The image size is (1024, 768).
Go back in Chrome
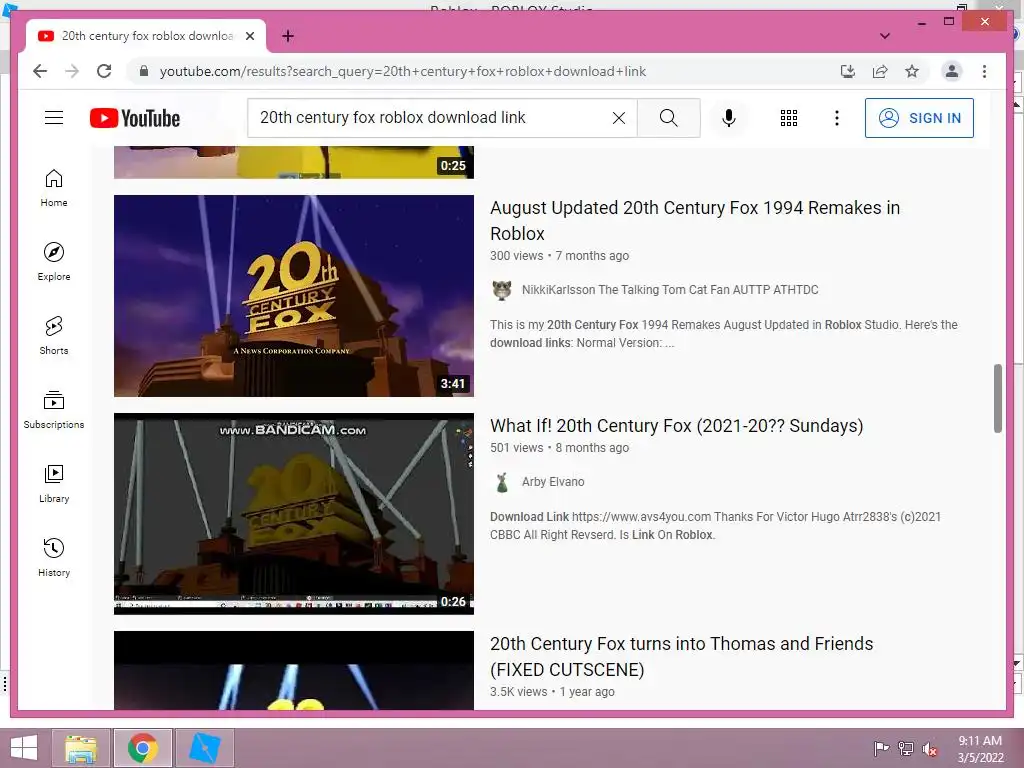click(40, 71)
